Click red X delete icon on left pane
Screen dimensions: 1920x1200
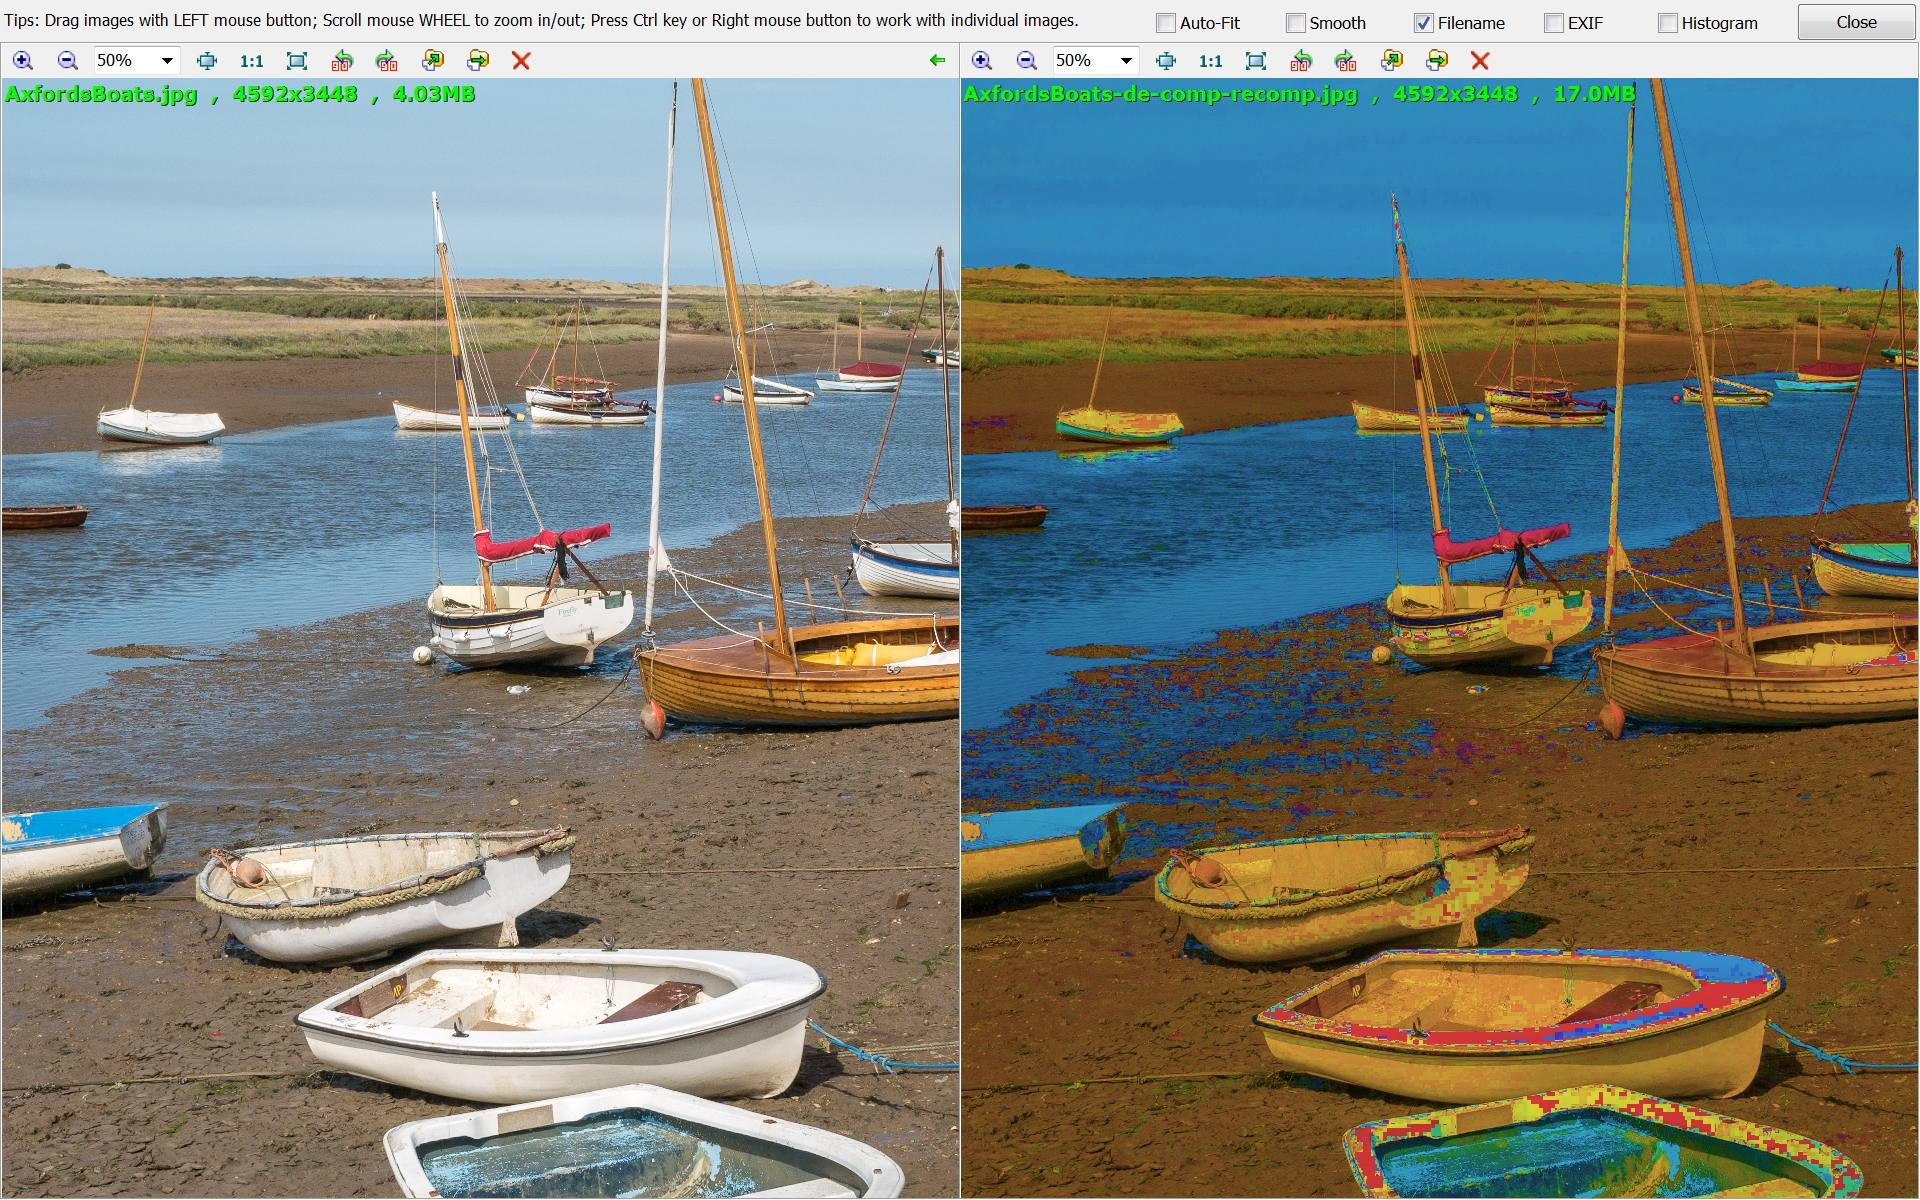click(x=521, y=61)
